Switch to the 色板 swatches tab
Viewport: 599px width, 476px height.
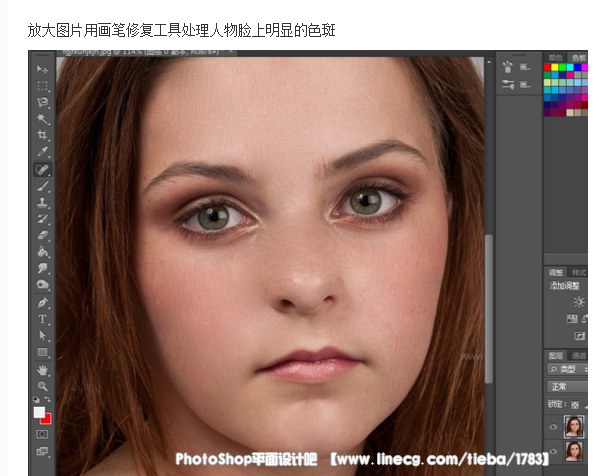coord(578,58)
